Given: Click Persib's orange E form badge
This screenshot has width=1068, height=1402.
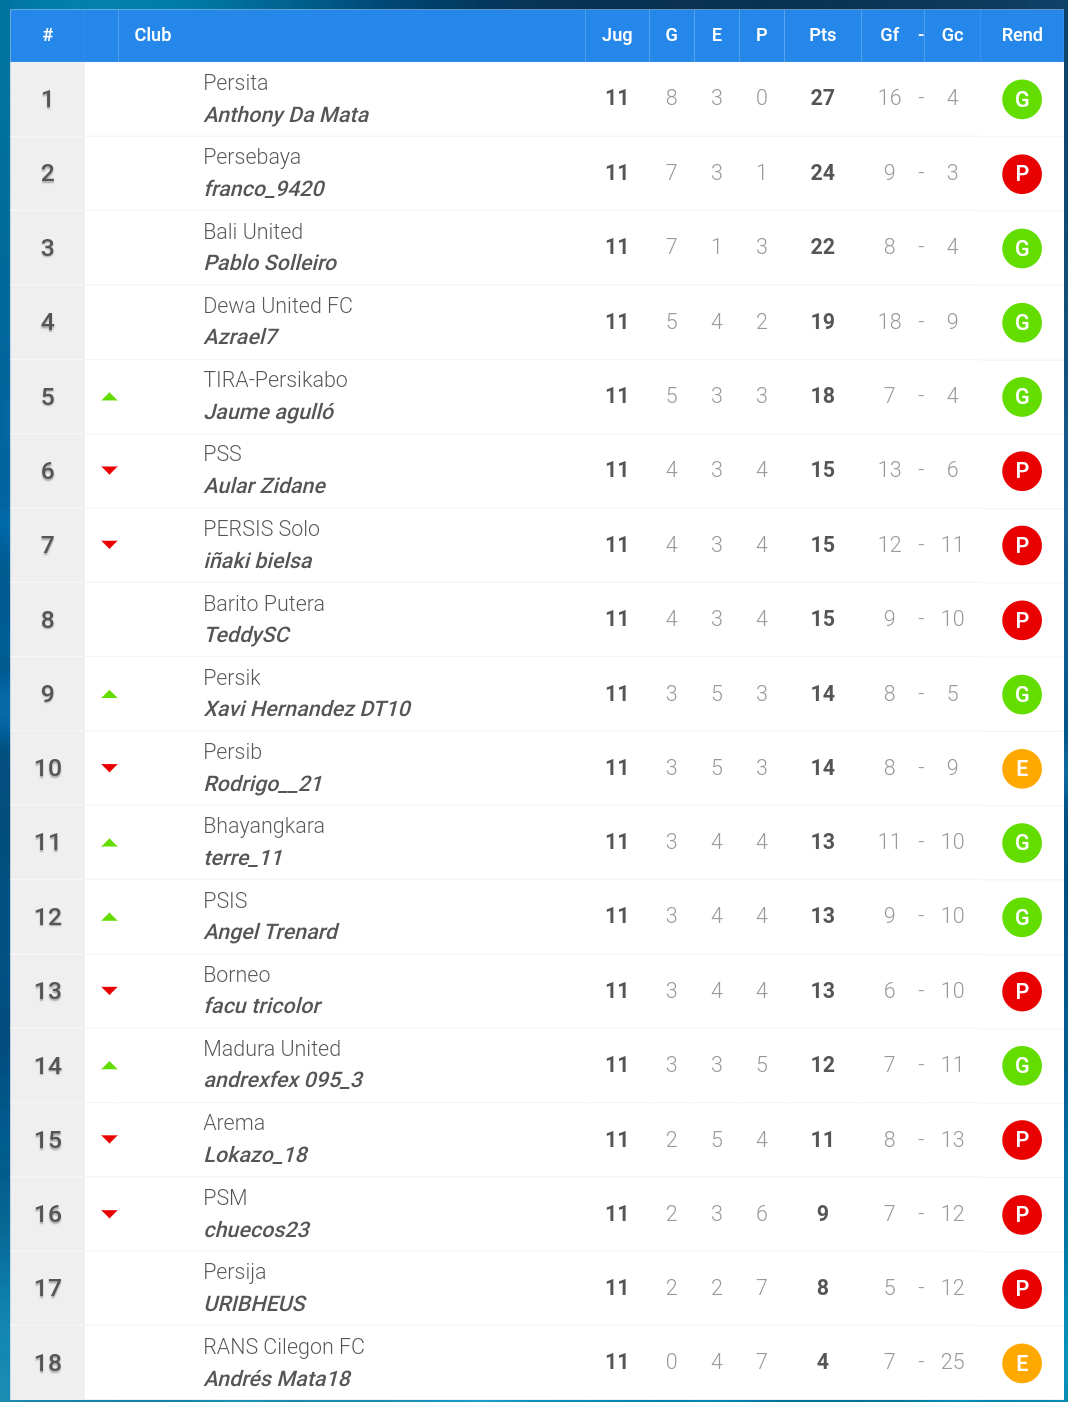Looking at the screenshot, I should point(1022,768).
